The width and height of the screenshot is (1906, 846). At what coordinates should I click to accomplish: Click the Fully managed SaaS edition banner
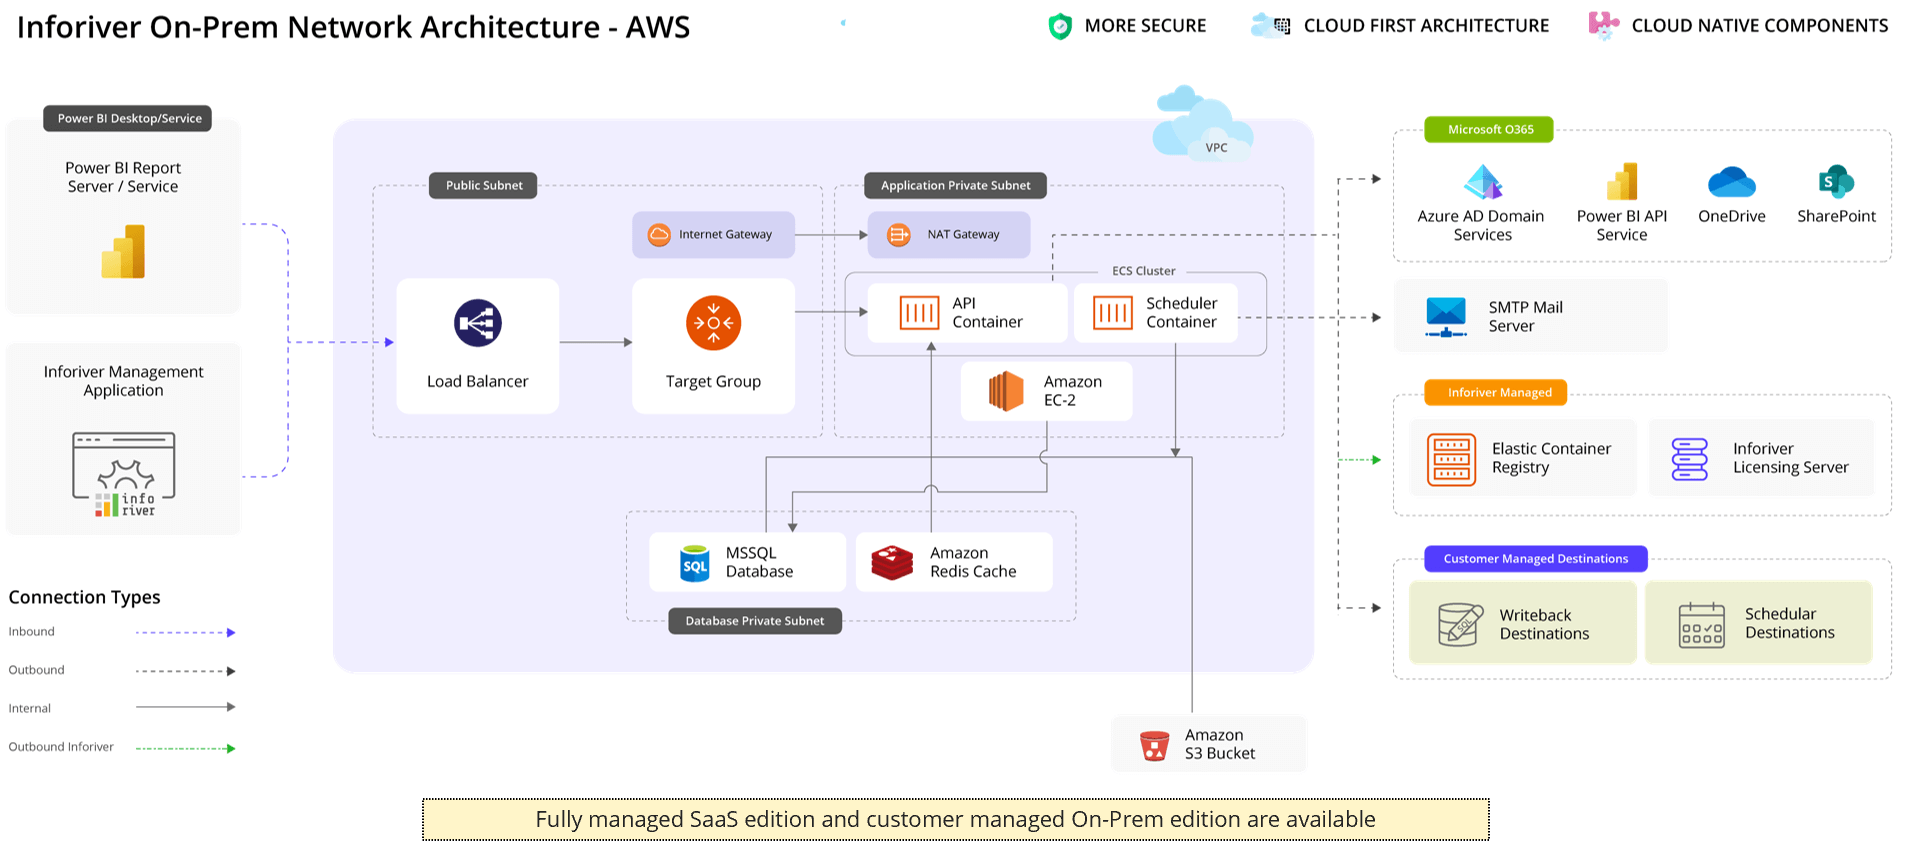click(x=955, y=819)
